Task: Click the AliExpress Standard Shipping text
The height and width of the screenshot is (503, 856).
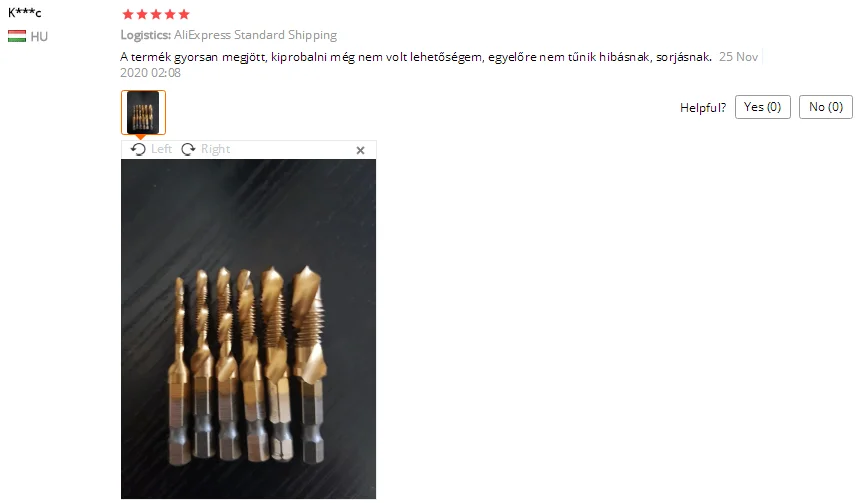Action: pos(255,35)
